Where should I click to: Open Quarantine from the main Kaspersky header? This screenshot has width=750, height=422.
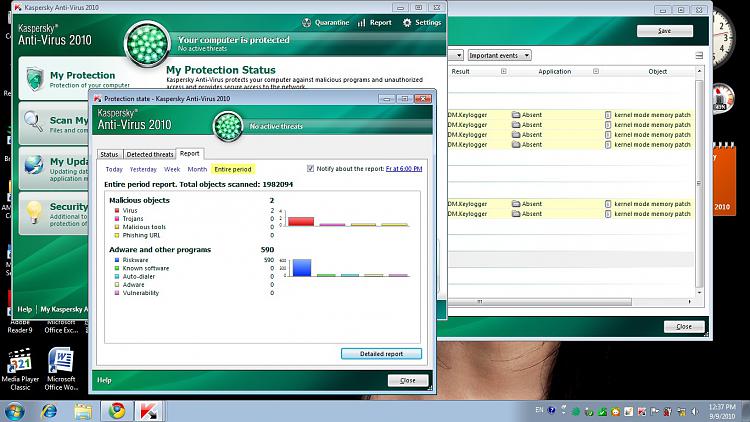pos(326,22)
